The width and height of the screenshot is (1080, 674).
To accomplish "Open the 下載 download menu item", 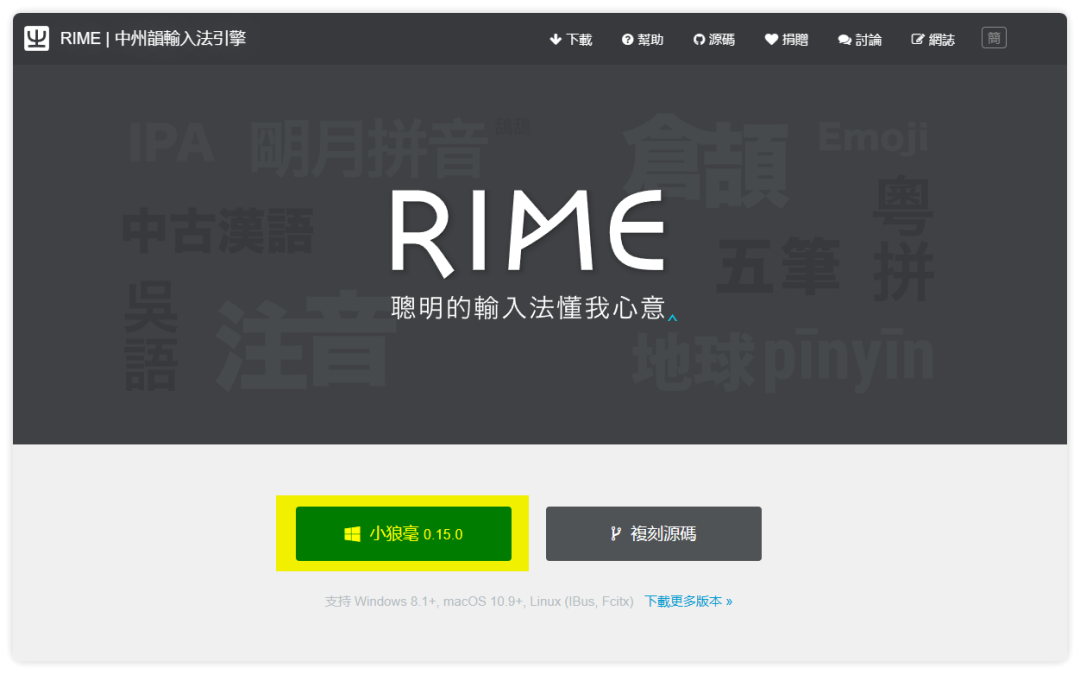I will pyautogui.click(x=571, y=40).
